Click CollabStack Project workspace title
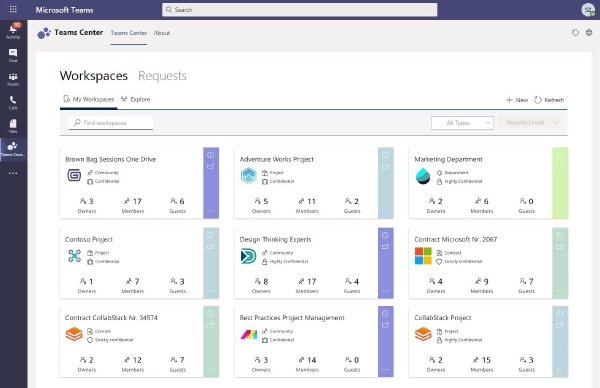The height and width of the screenshot is (388, 600). coord(443,318)
